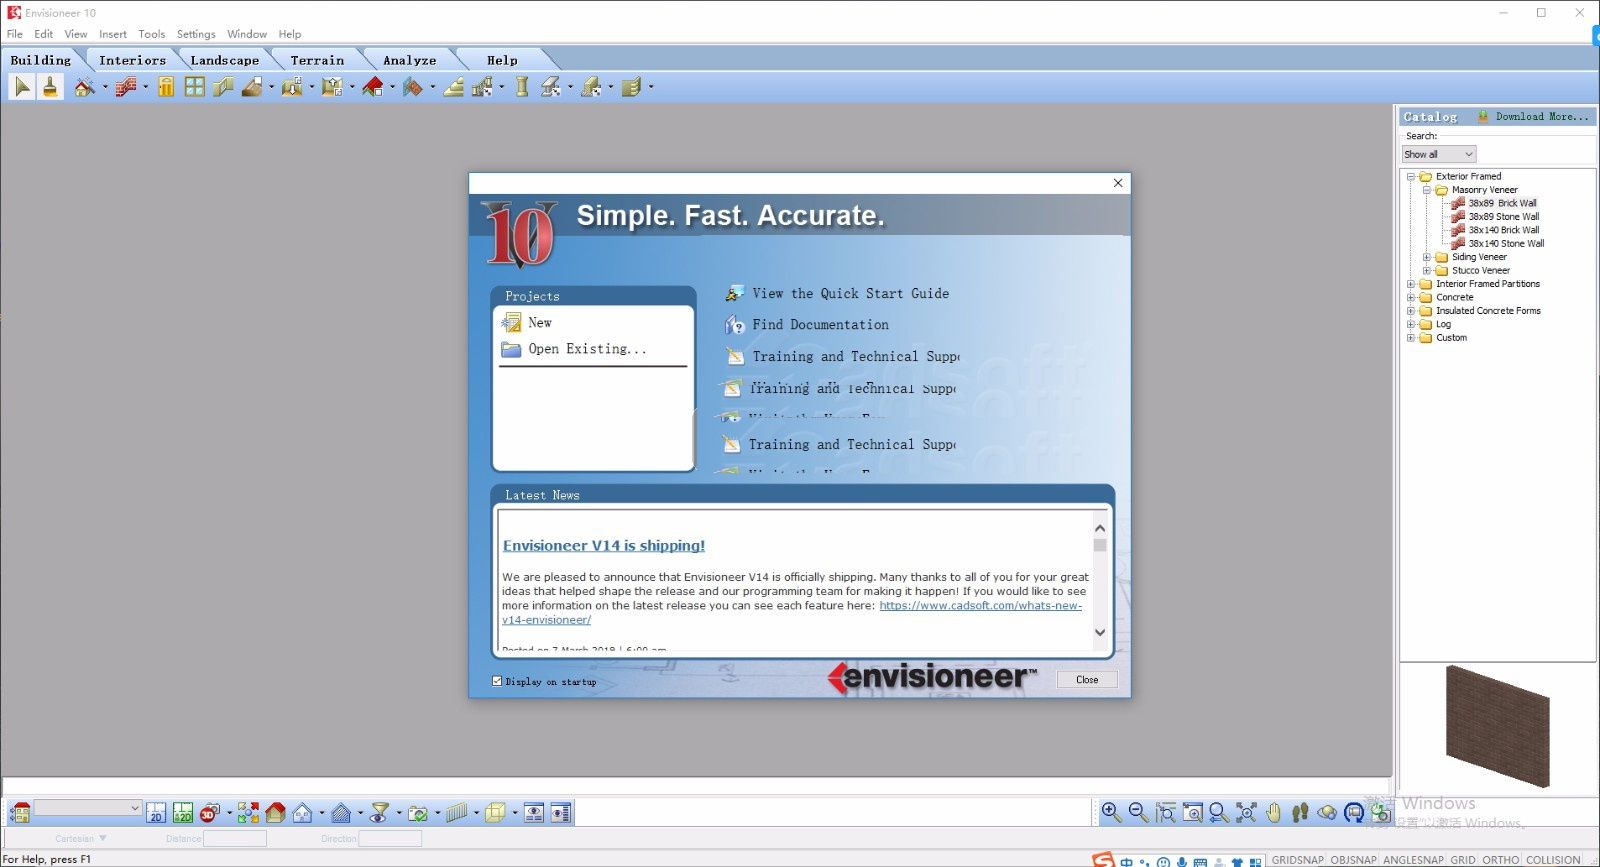Click the brick wall preview thumbnail
1600x867 pixels.
(1497, 725)
